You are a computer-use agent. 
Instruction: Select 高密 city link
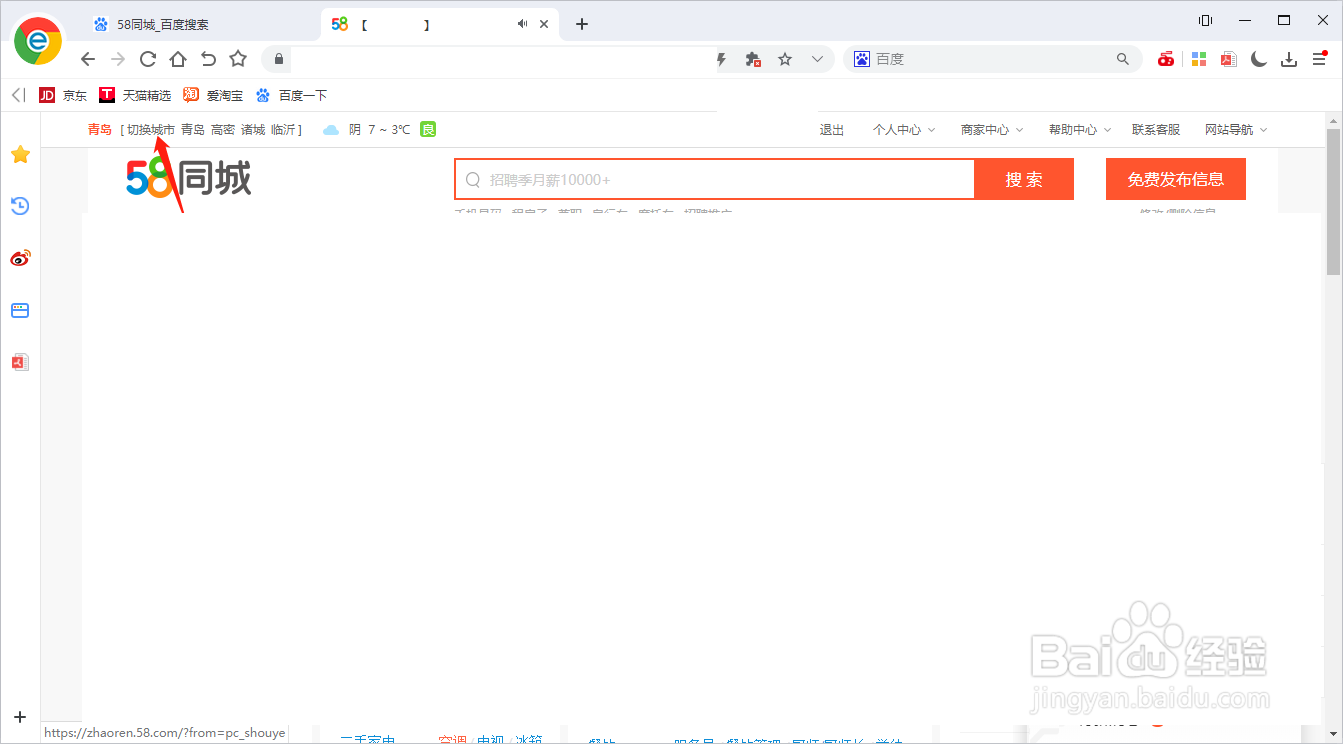[223, 130]
